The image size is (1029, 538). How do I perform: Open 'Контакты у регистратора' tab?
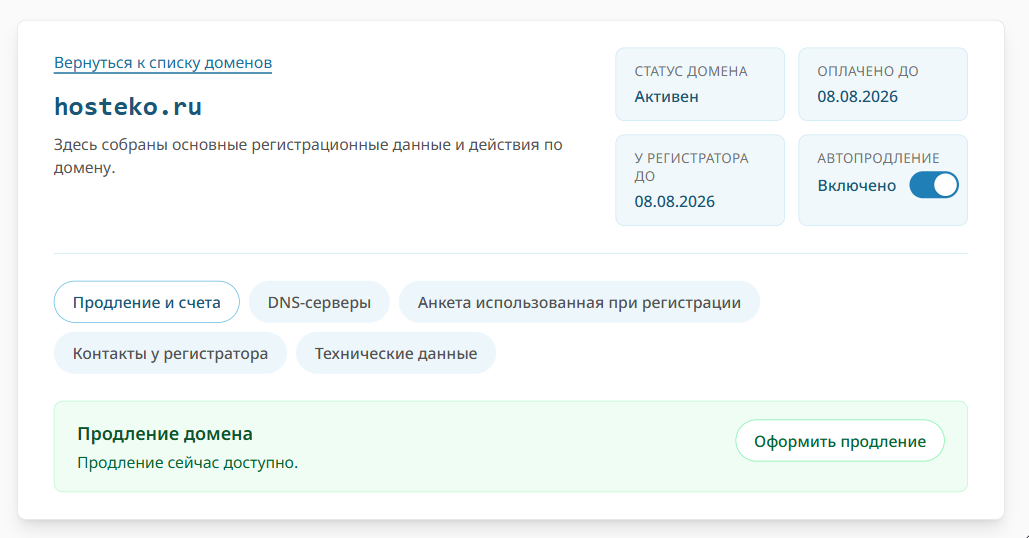click(170, 353)
